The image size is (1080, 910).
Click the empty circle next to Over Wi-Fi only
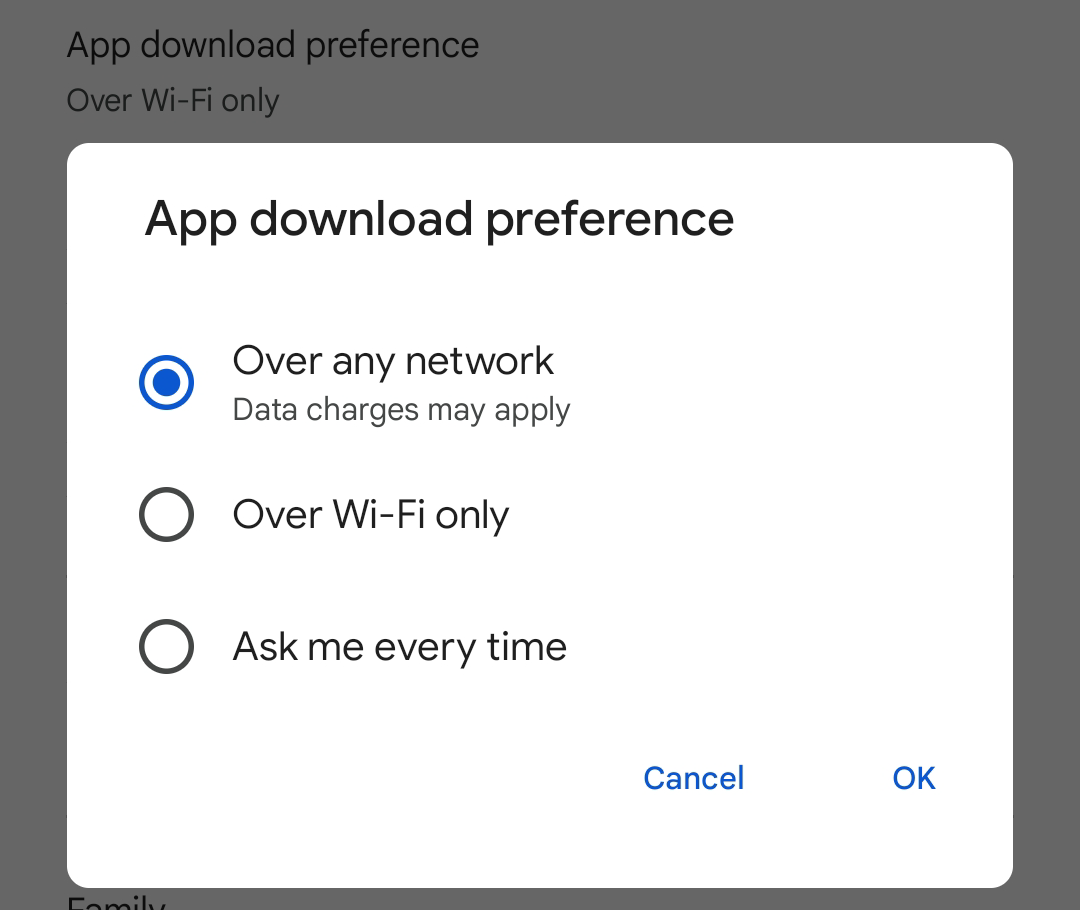click(166, 514)
